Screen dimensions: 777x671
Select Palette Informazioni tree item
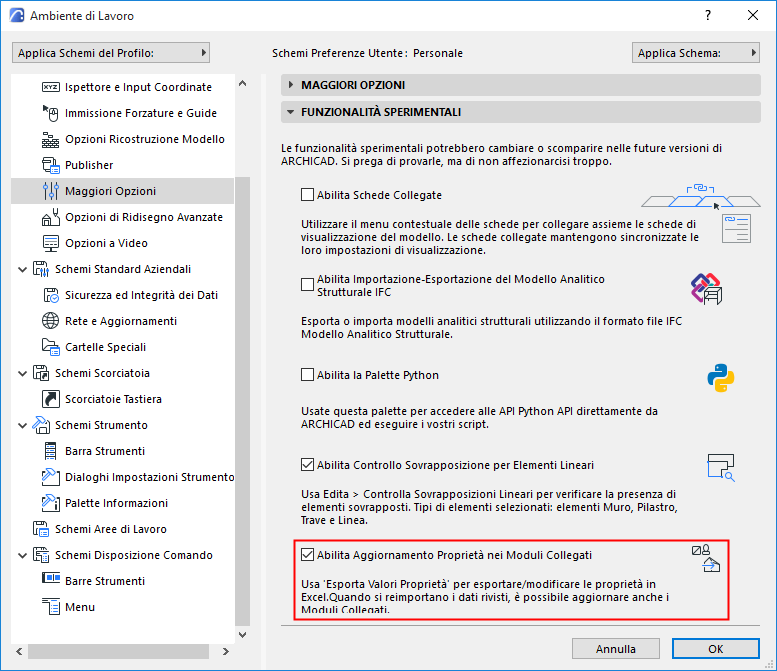coord(116,503)
